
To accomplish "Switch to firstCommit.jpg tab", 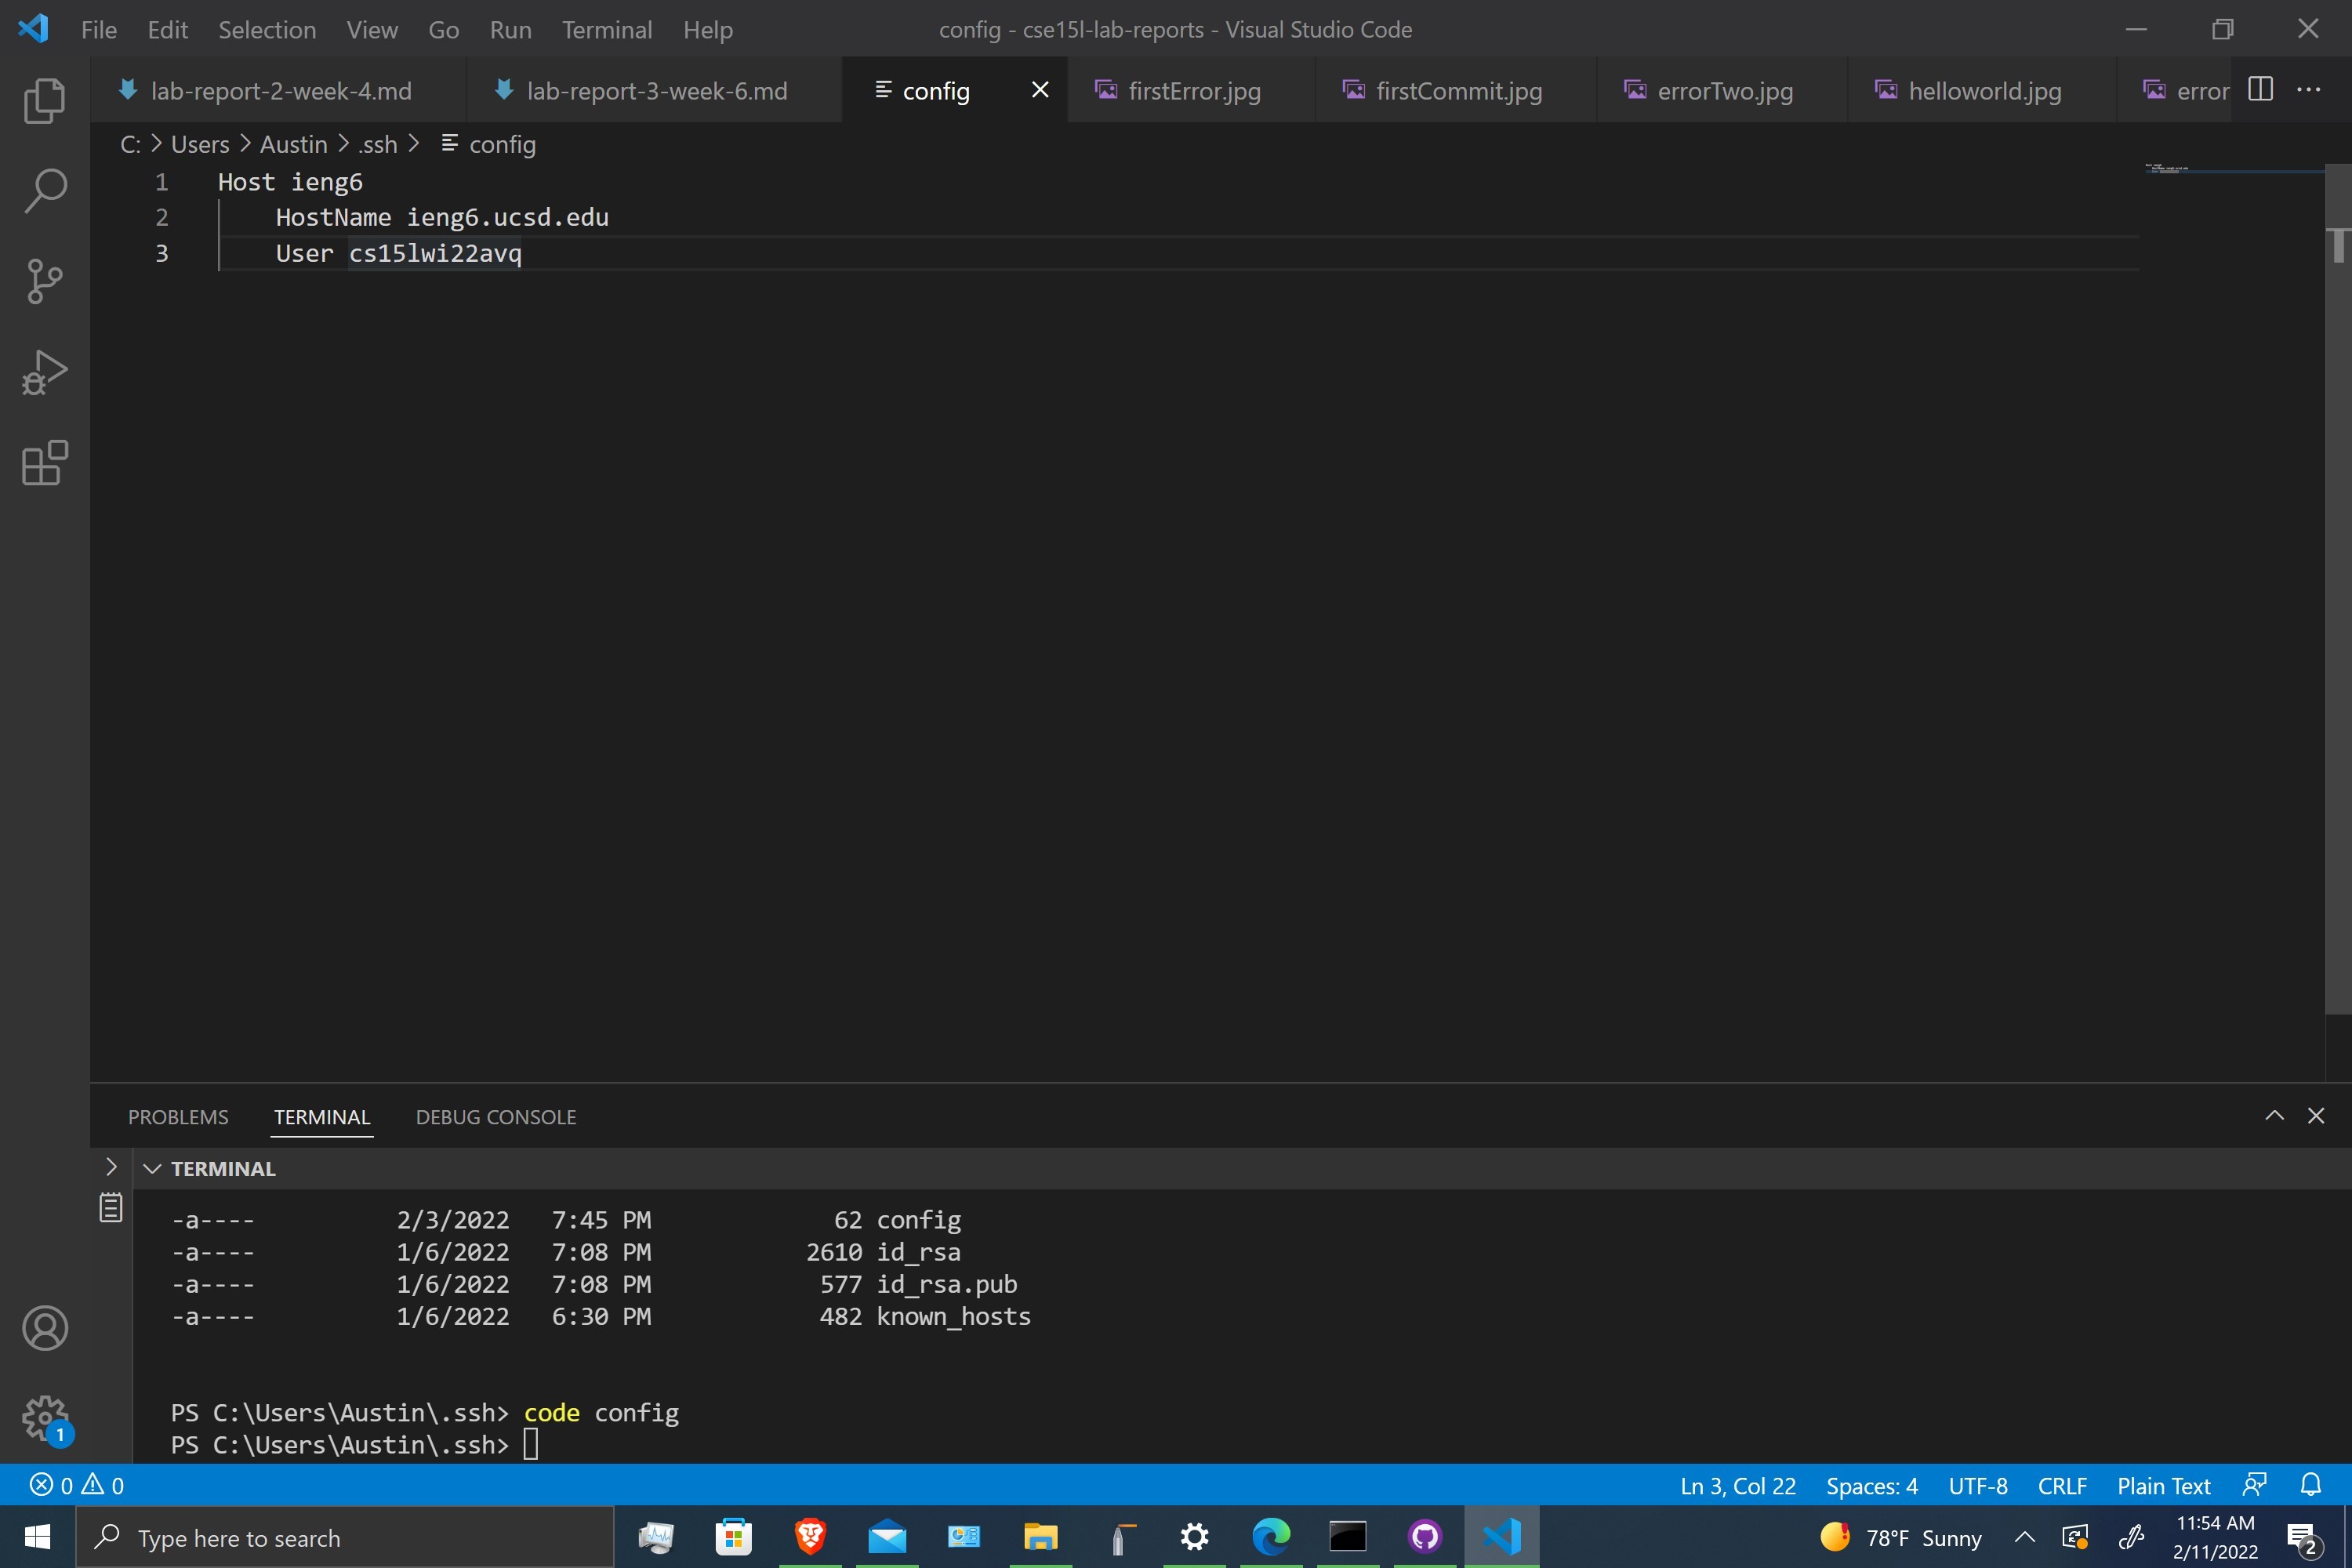I will 1456,90.
